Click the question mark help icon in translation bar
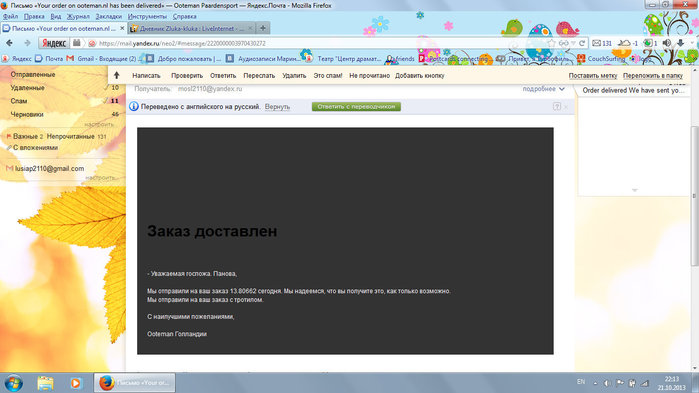This screenshot has width=699, height=393. (x=557, y=106)
